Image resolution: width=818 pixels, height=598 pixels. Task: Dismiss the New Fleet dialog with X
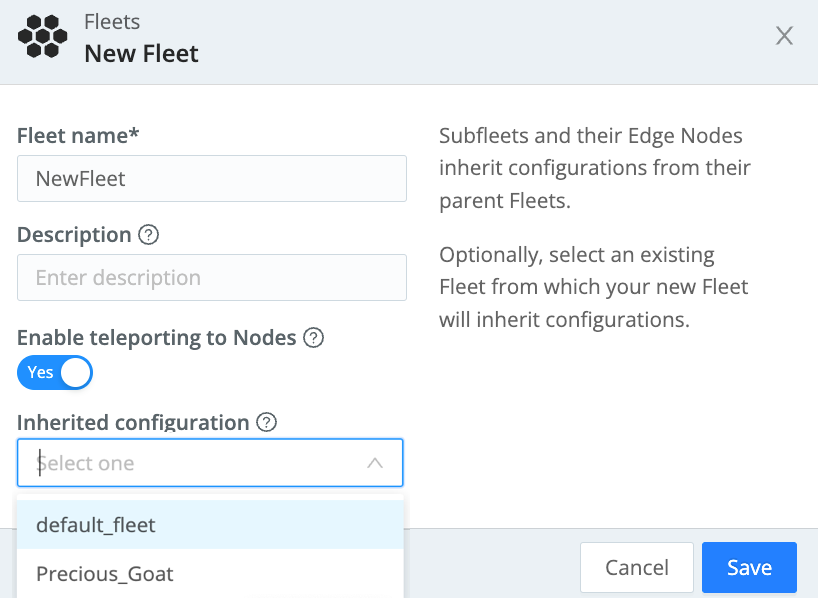coord(784,35)
